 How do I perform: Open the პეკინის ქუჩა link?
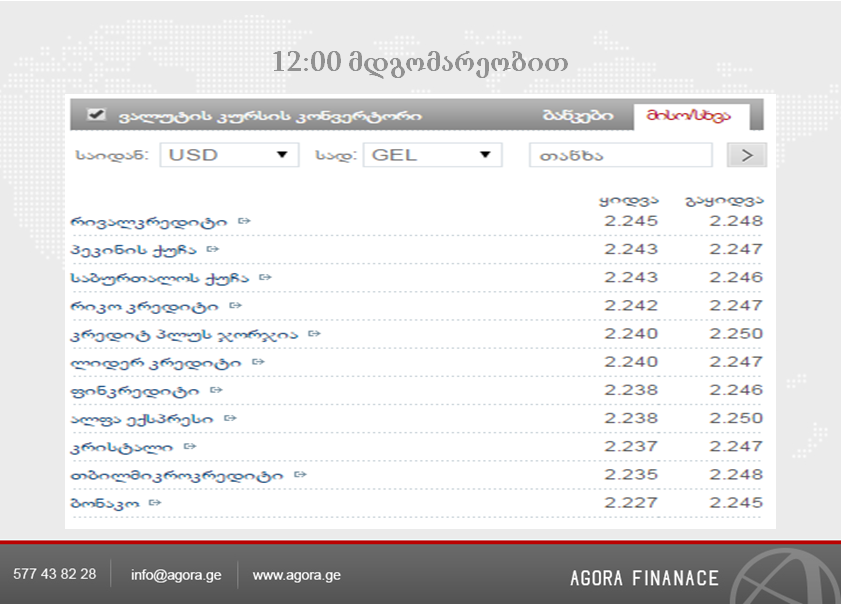pos(134,250)
